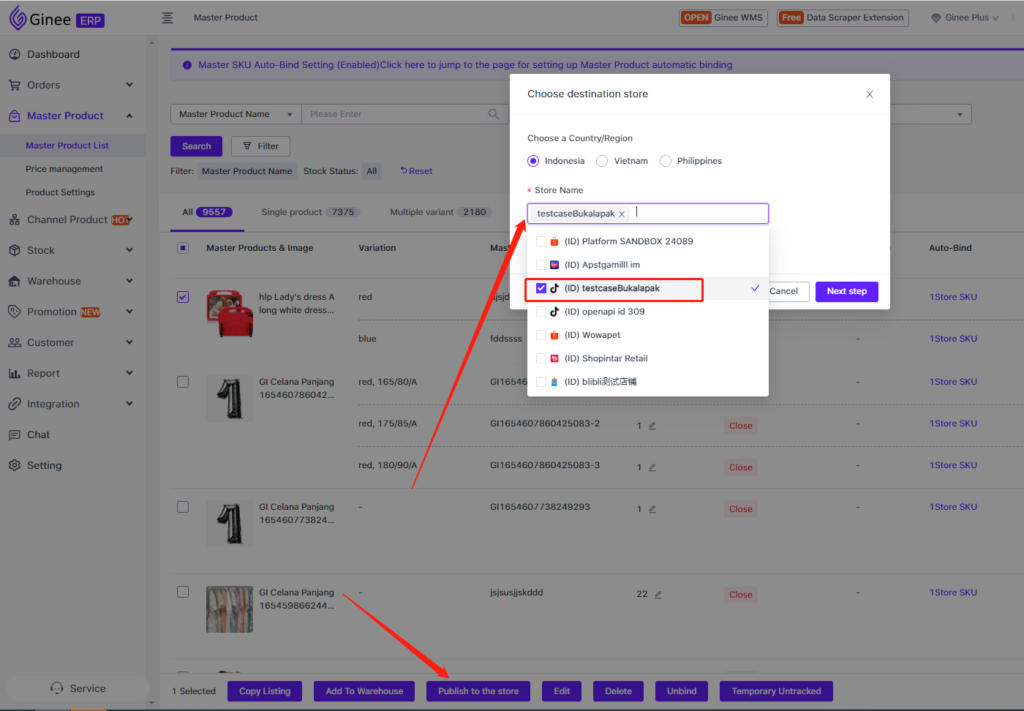Click the Unbind button
The height and width of the screenshot is (711, 1024).
coord(682,691)
